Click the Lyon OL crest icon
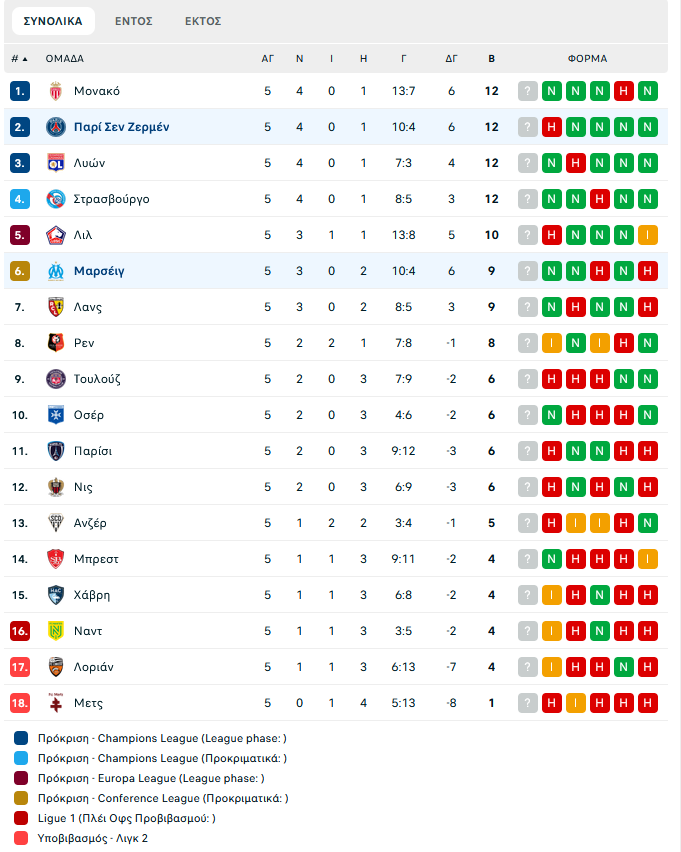This screenshot has height=852, width=681. coord(55,163)
